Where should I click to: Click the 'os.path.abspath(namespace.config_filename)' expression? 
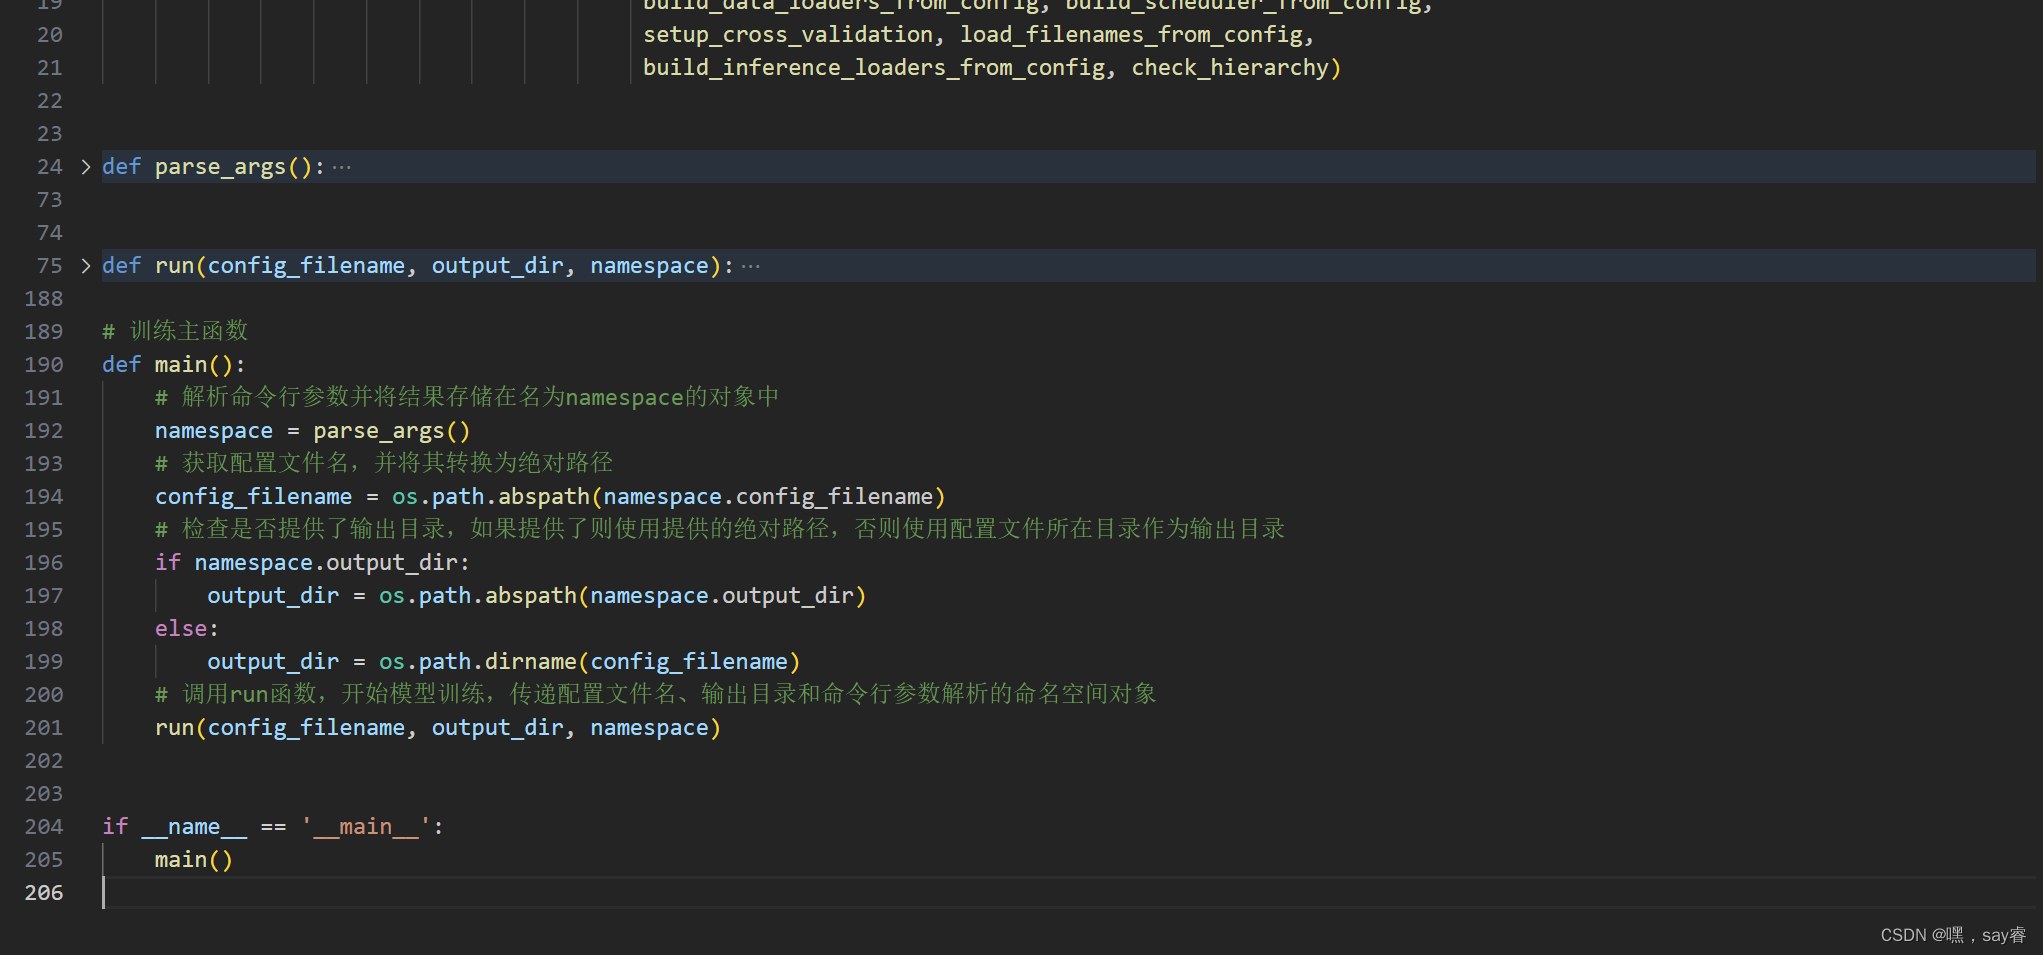668,497
